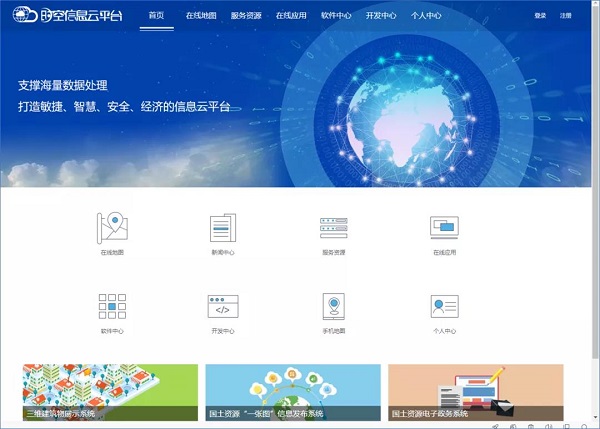Image resolution: width=600 pixels, height=429 pixels.
Task: Switch to 在线应用 navigation item
Action: [x=292, y=16]
